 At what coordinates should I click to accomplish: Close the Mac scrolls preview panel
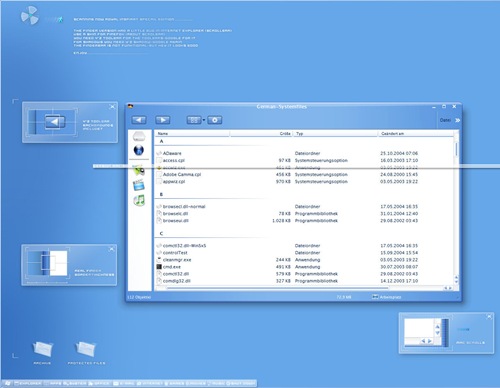point(489,317)
